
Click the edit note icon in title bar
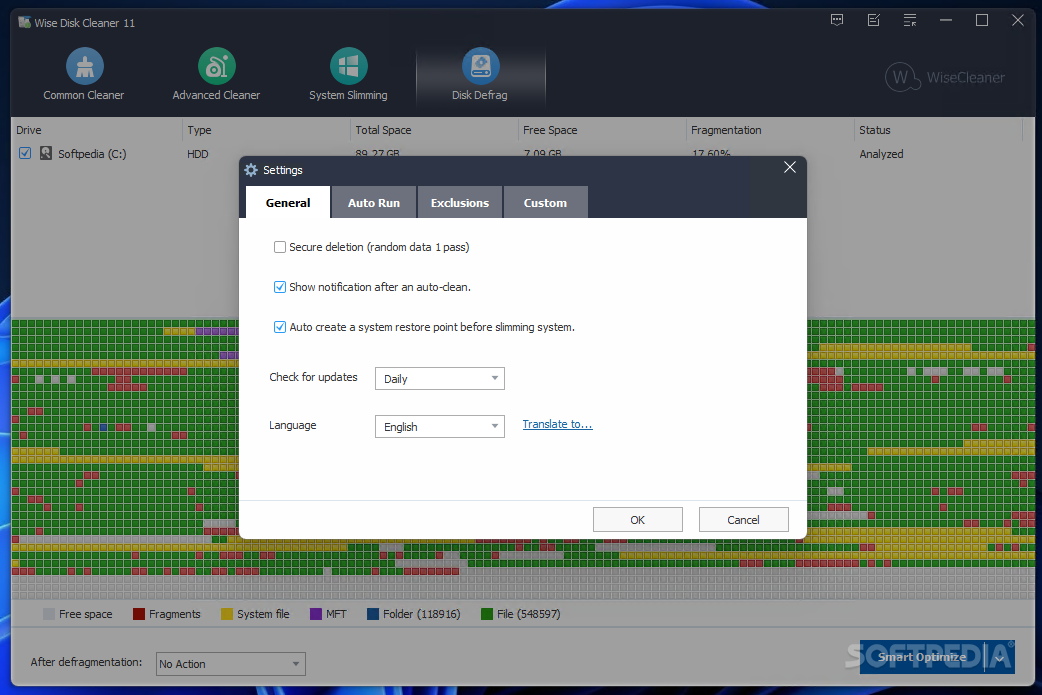[x=874, y=21]
